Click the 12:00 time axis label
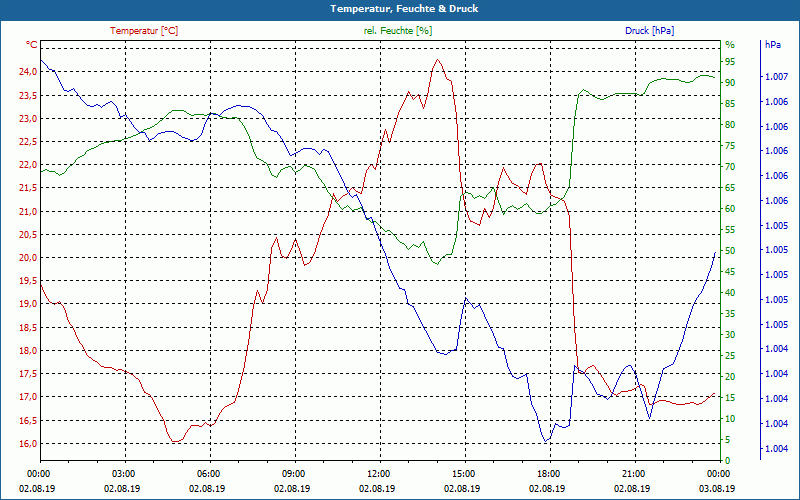 point(379,474)
